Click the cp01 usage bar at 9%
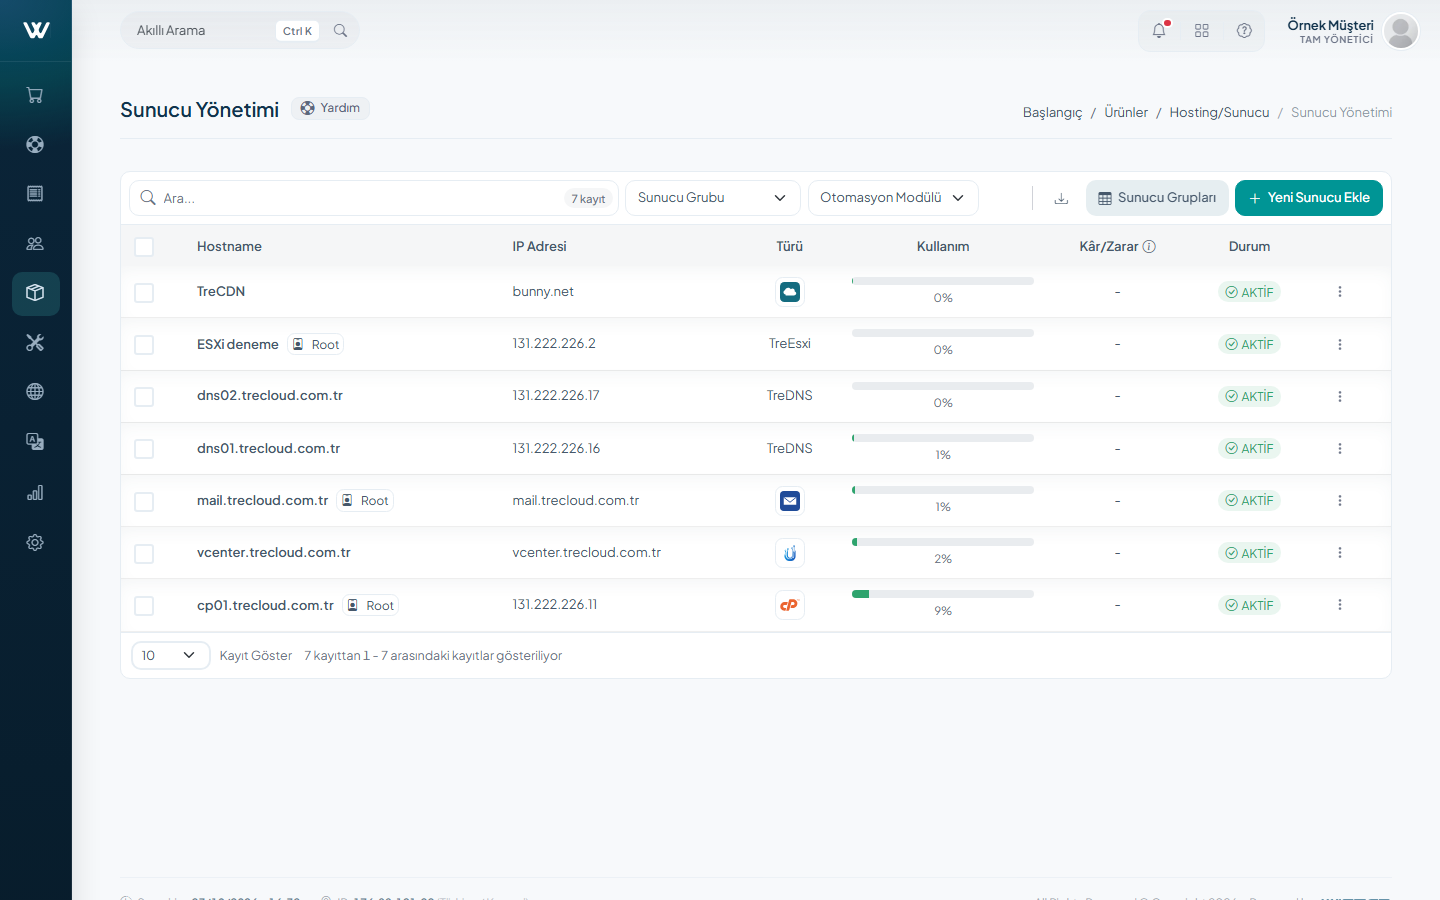1440x900 pixels. (943, 594)
